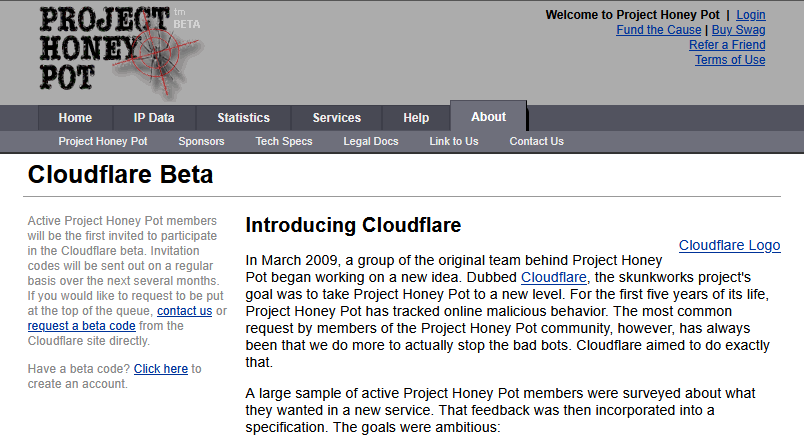
Task: Follow the Fund the Cause link
Action: [x=658, y=30]
